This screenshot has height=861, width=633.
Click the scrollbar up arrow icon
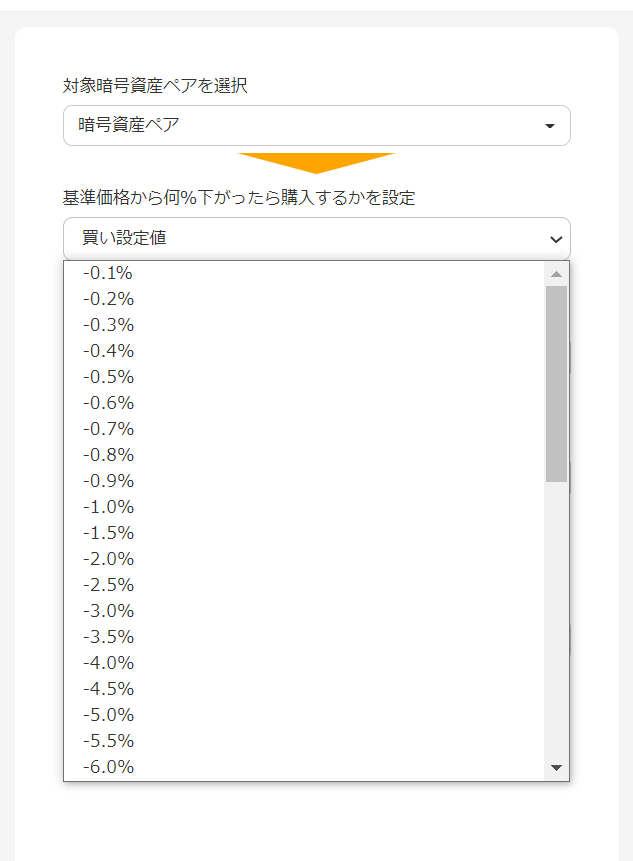557,271
